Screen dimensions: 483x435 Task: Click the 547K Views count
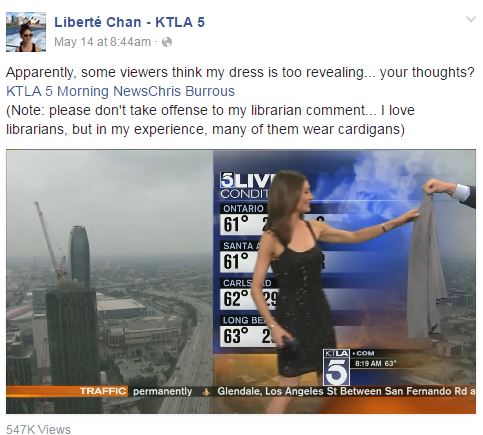coord(38,429)
